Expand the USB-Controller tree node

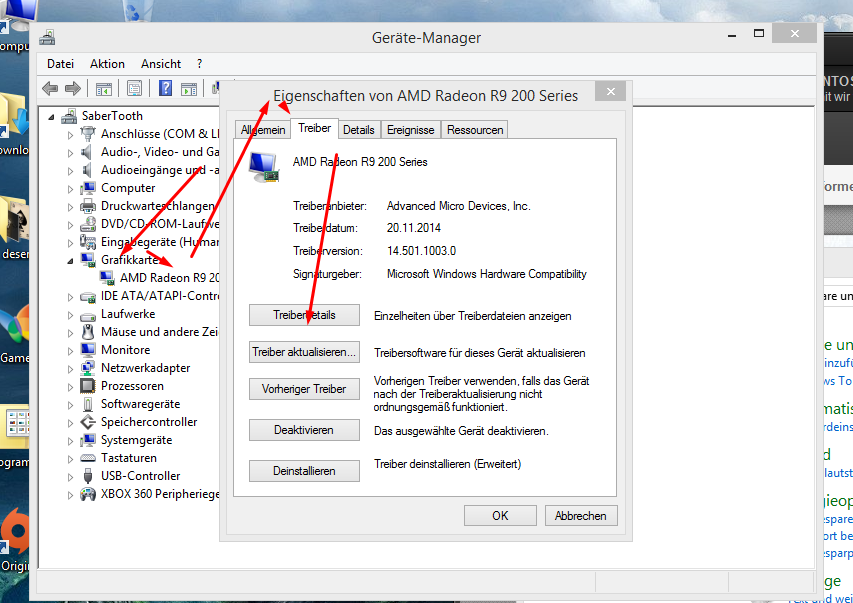(x=70, y=477)
